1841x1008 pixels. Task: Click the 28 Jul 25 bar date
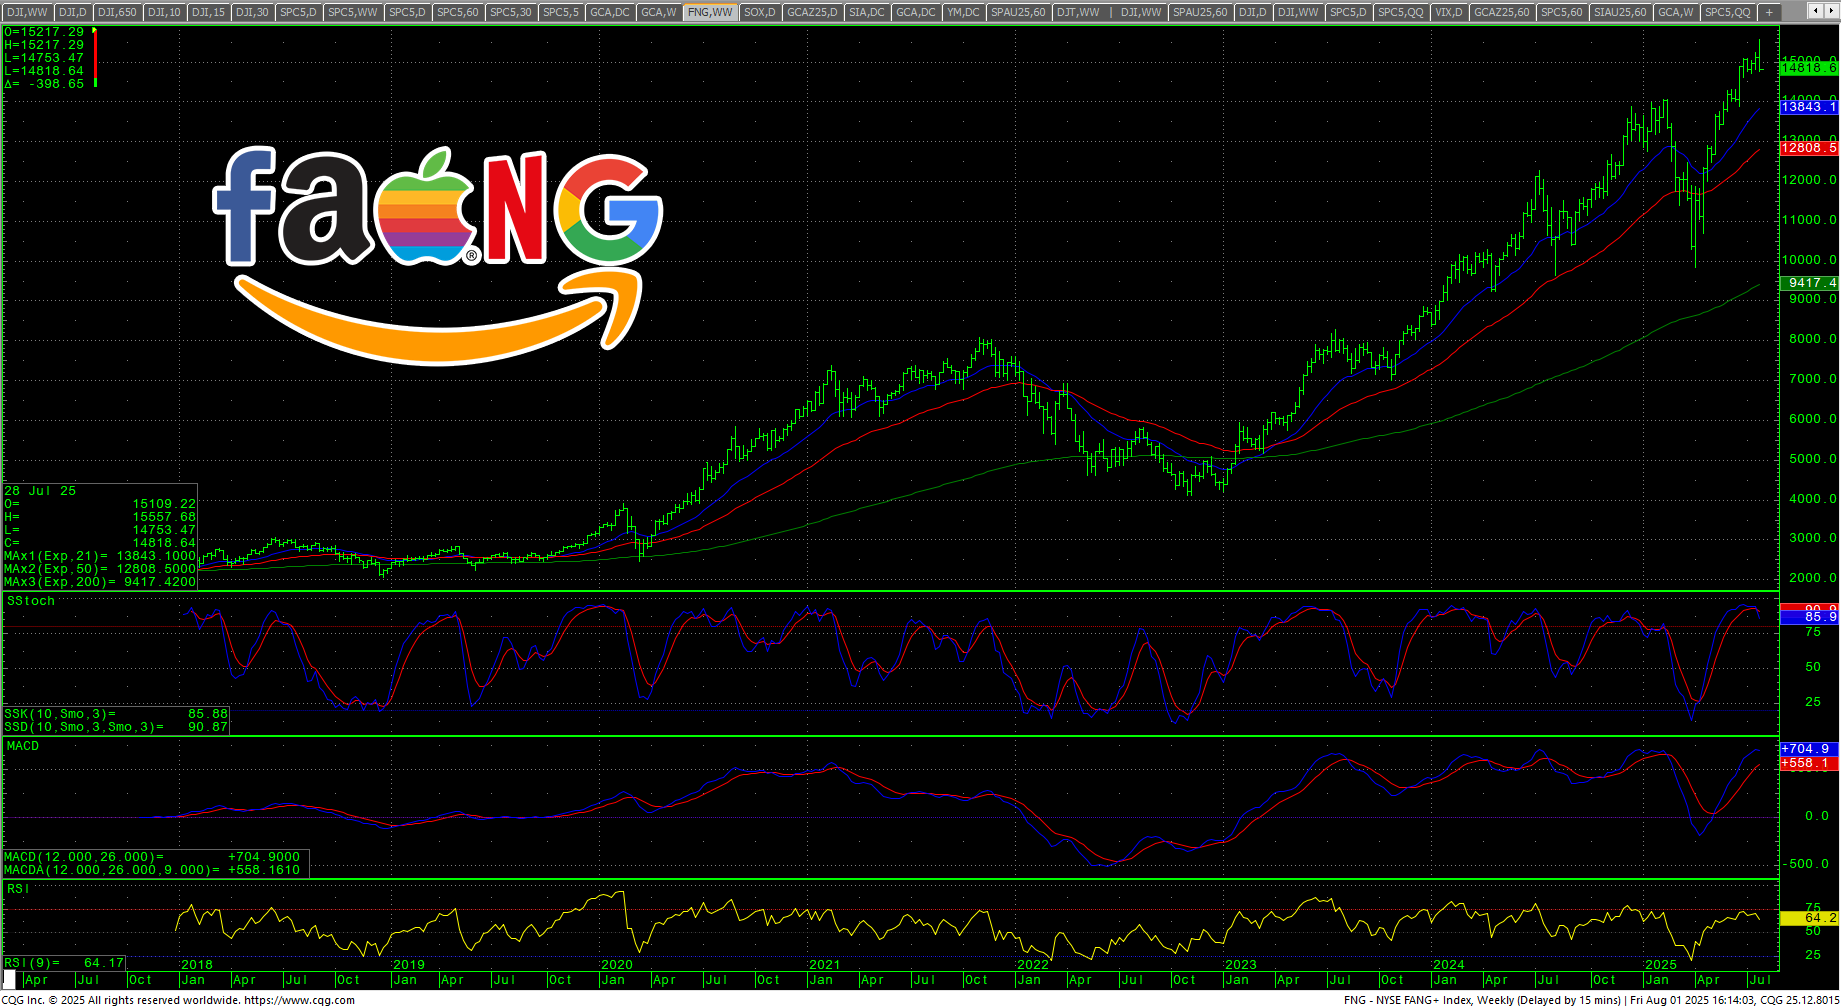[40, 491]
